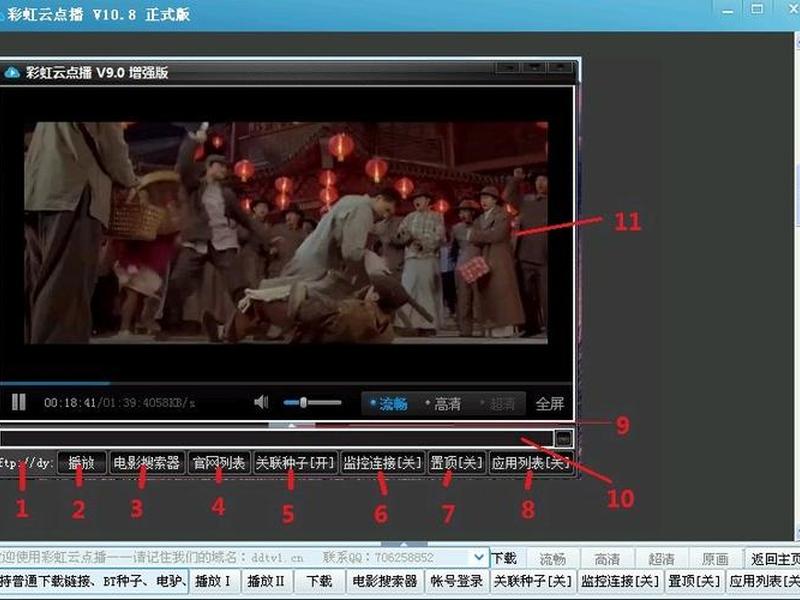The width and height of the screenshot is (800, 600).
Task: Click the address combo box with ddtv1.cn text
Action: pos(243,558)
